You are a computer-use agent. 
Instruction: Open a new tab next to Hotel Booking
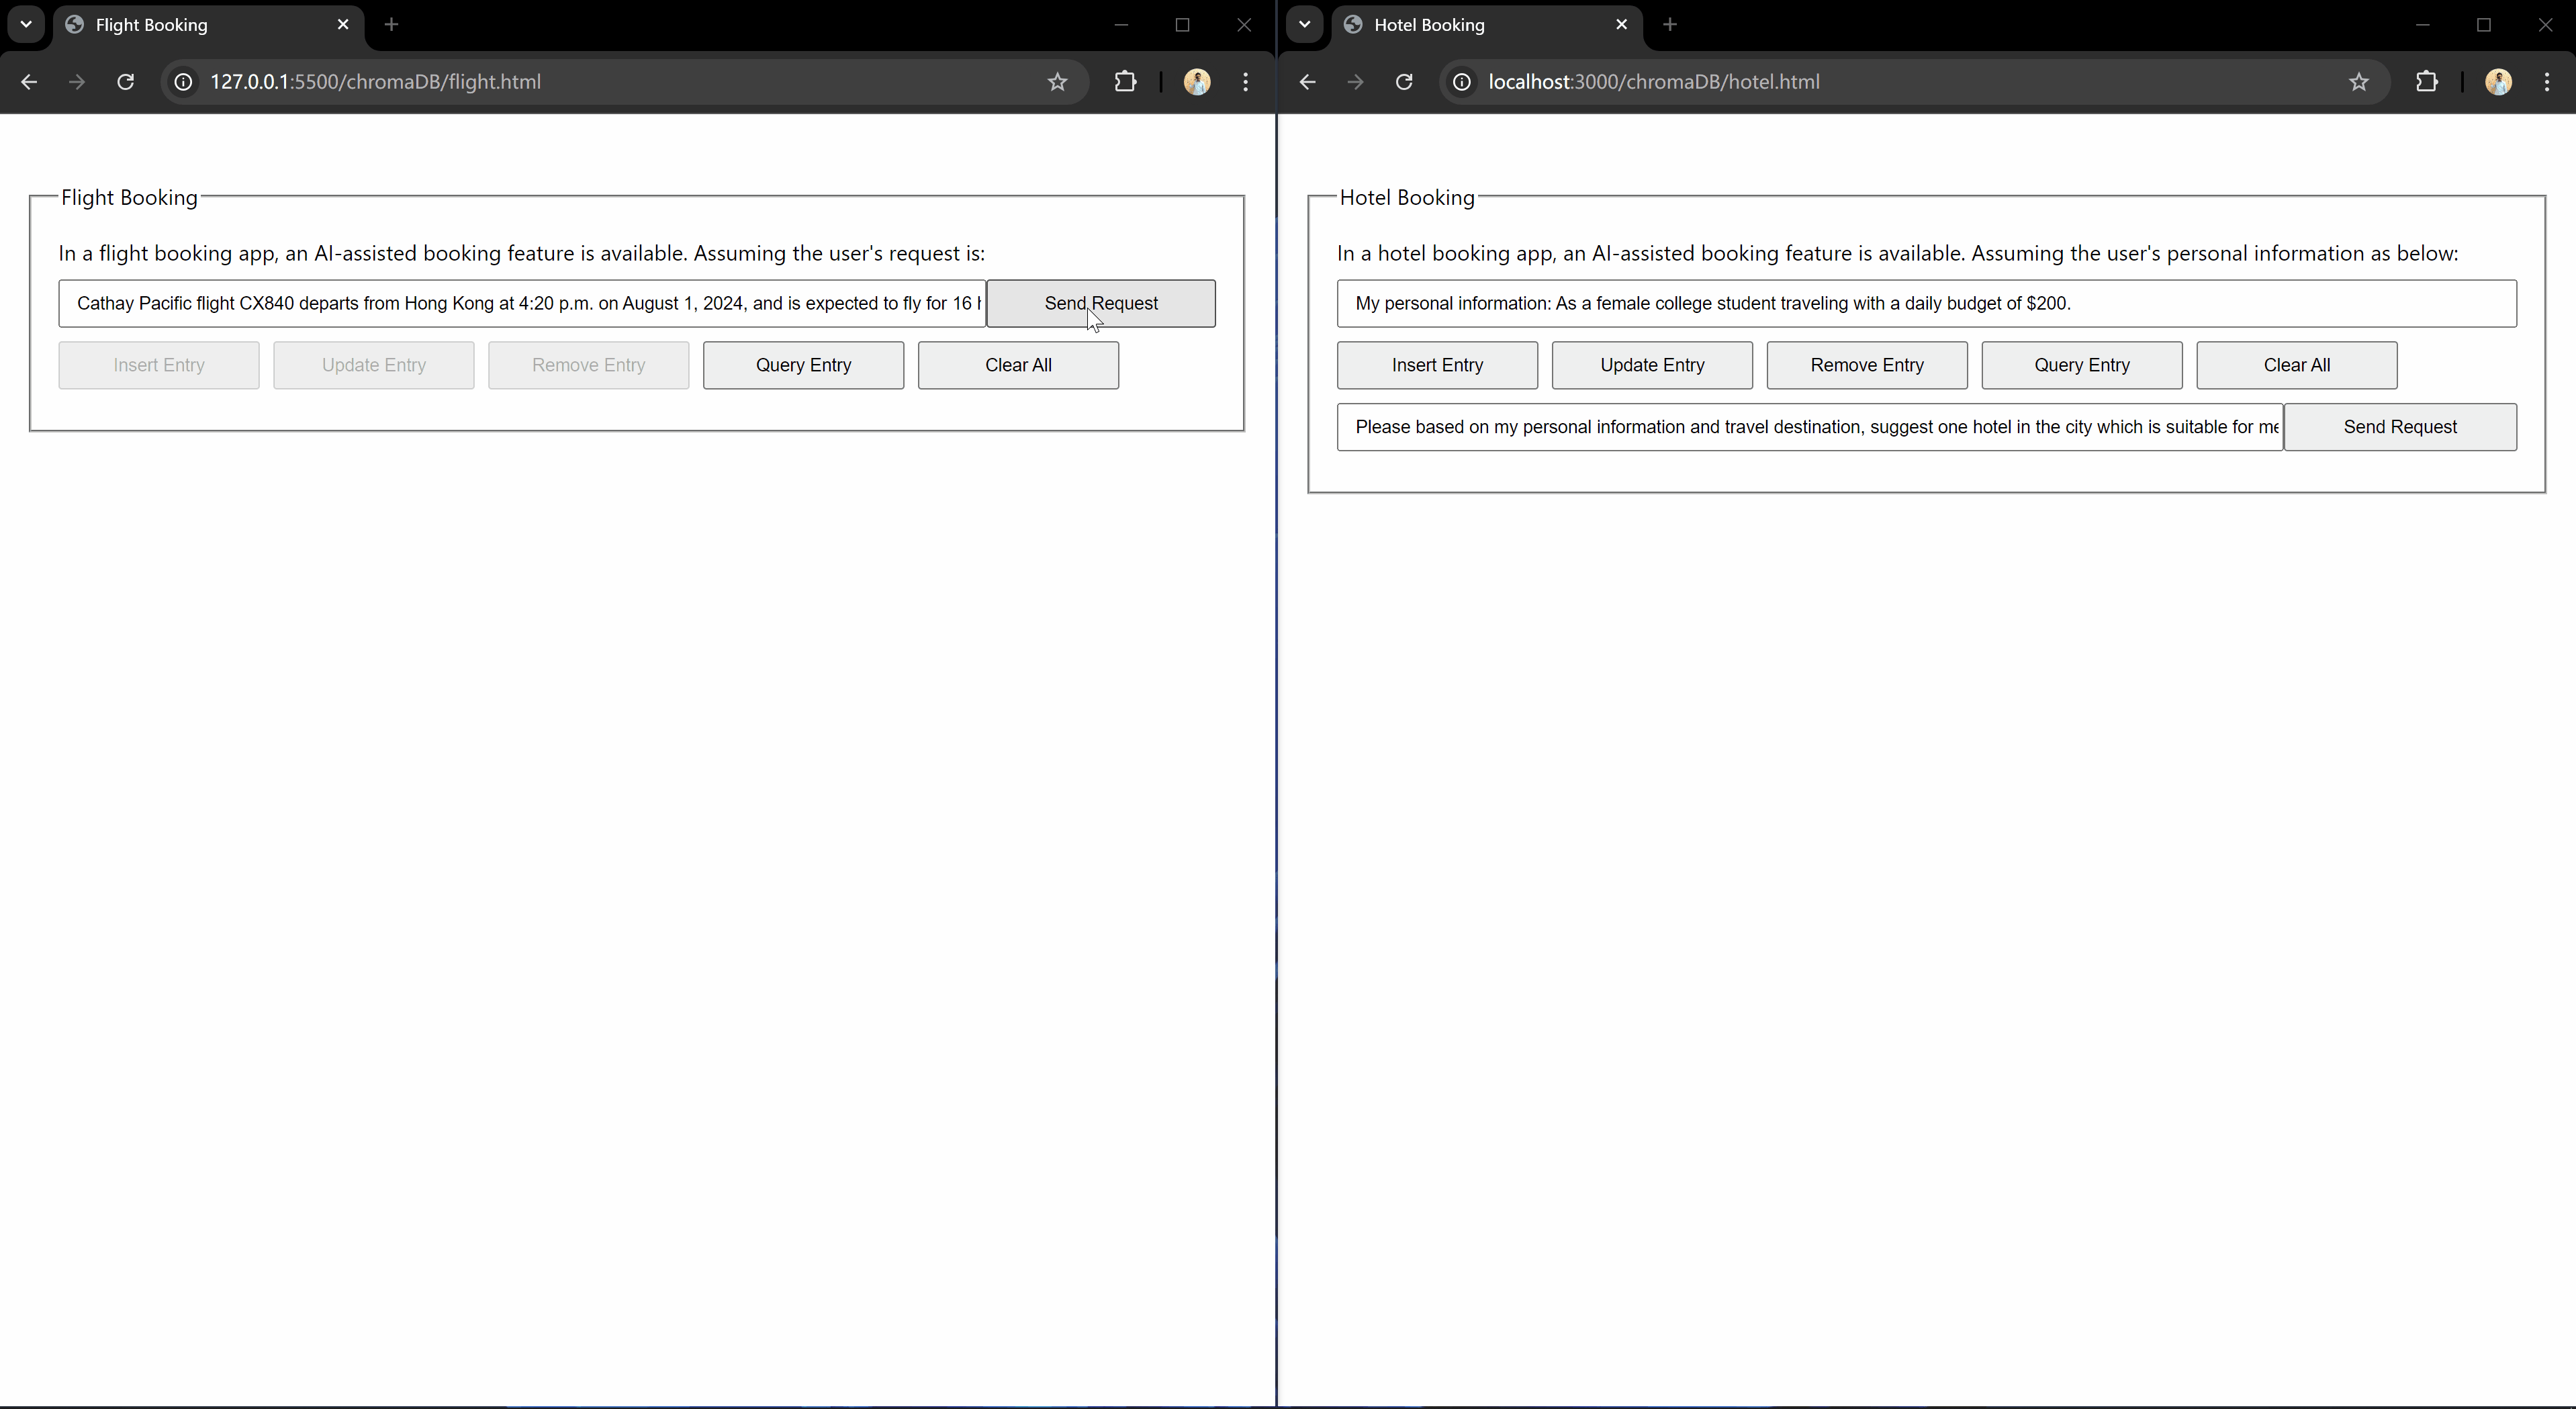coord(1670,25)
